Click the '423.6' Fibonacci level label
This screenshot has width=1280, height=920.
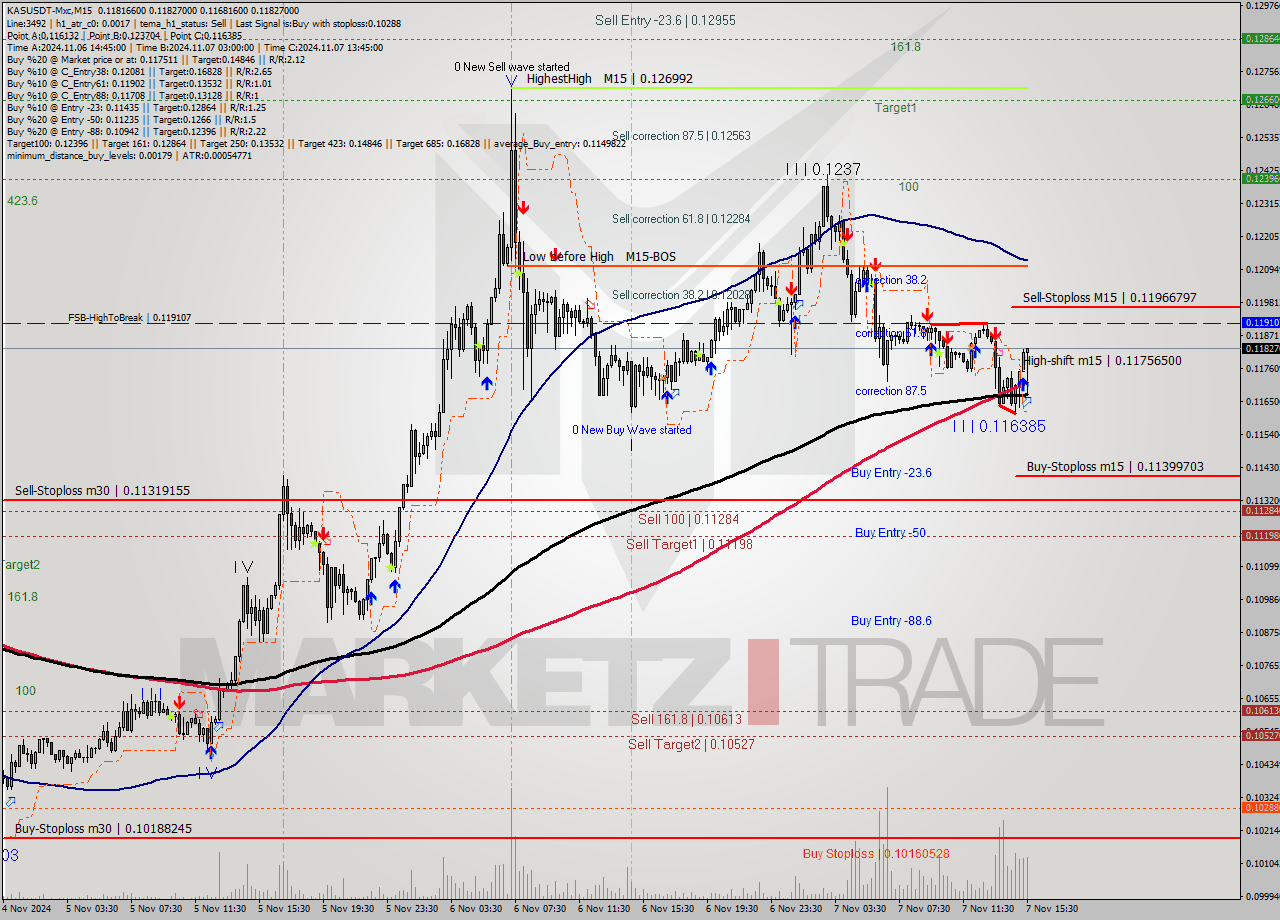point(23,201)
